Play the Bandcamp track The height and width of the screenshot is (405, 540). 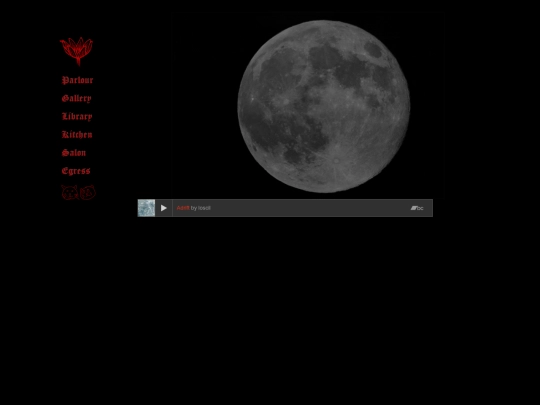click(x=164, y=208)
